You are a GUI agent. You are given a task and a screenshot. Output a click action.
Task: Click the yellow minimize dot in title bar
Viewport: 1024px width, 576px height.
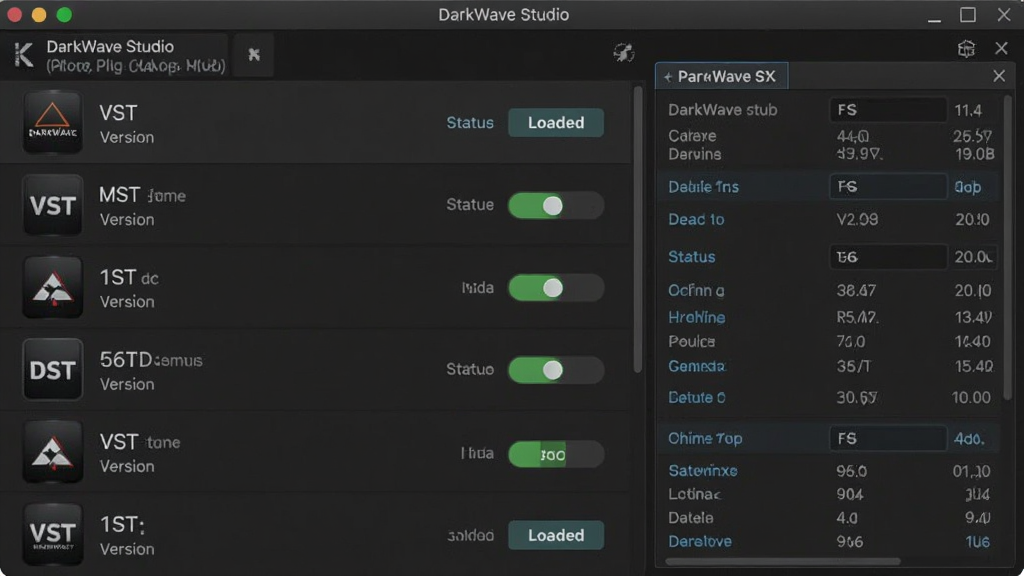[39, 14]
